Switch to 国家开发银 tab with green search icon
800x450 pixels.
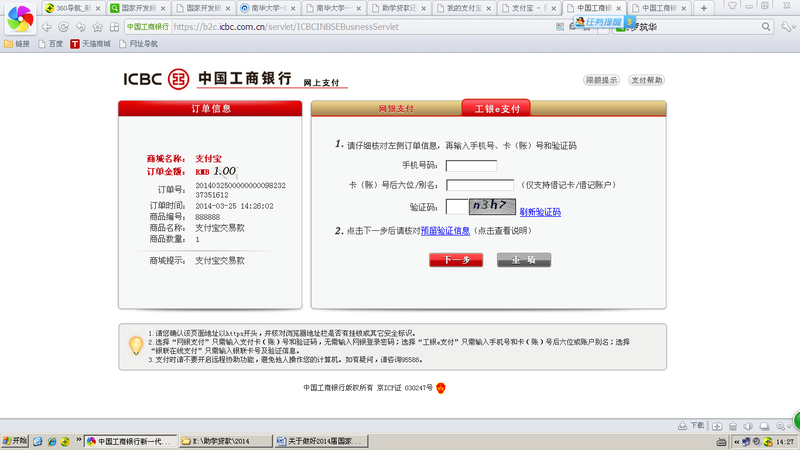point(138,8)
